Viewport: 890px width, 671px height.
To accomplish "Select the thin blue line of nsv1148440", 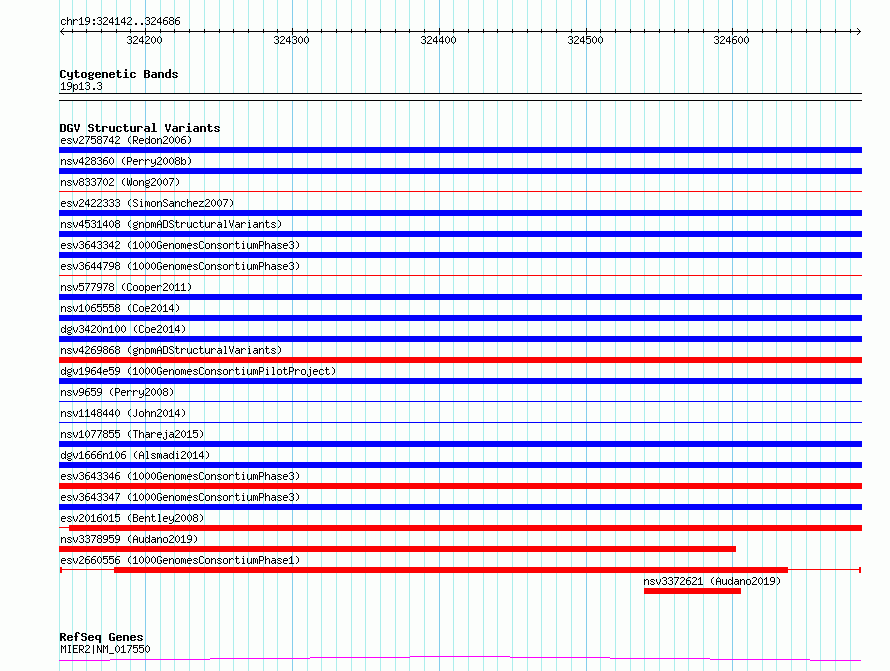I will 460,423.
